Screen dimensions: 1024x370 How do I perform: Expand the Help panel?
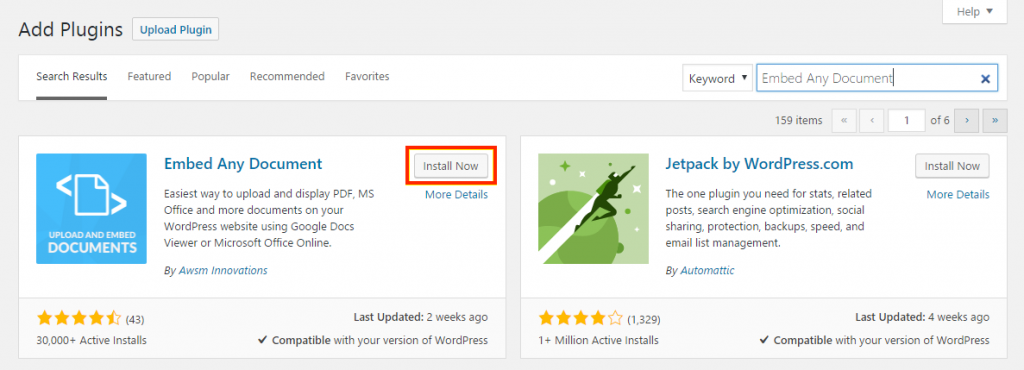(x=974, y=12)
